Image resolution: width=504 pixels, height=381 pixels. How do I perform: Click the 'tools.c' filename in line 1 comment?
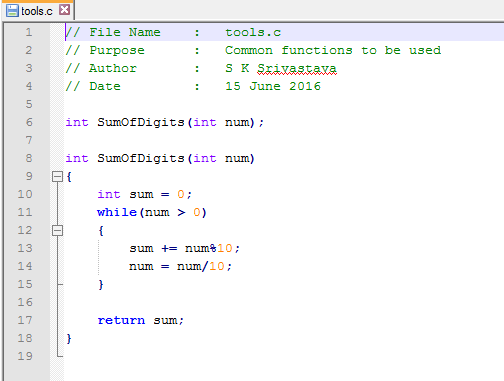tap(253, 32)
